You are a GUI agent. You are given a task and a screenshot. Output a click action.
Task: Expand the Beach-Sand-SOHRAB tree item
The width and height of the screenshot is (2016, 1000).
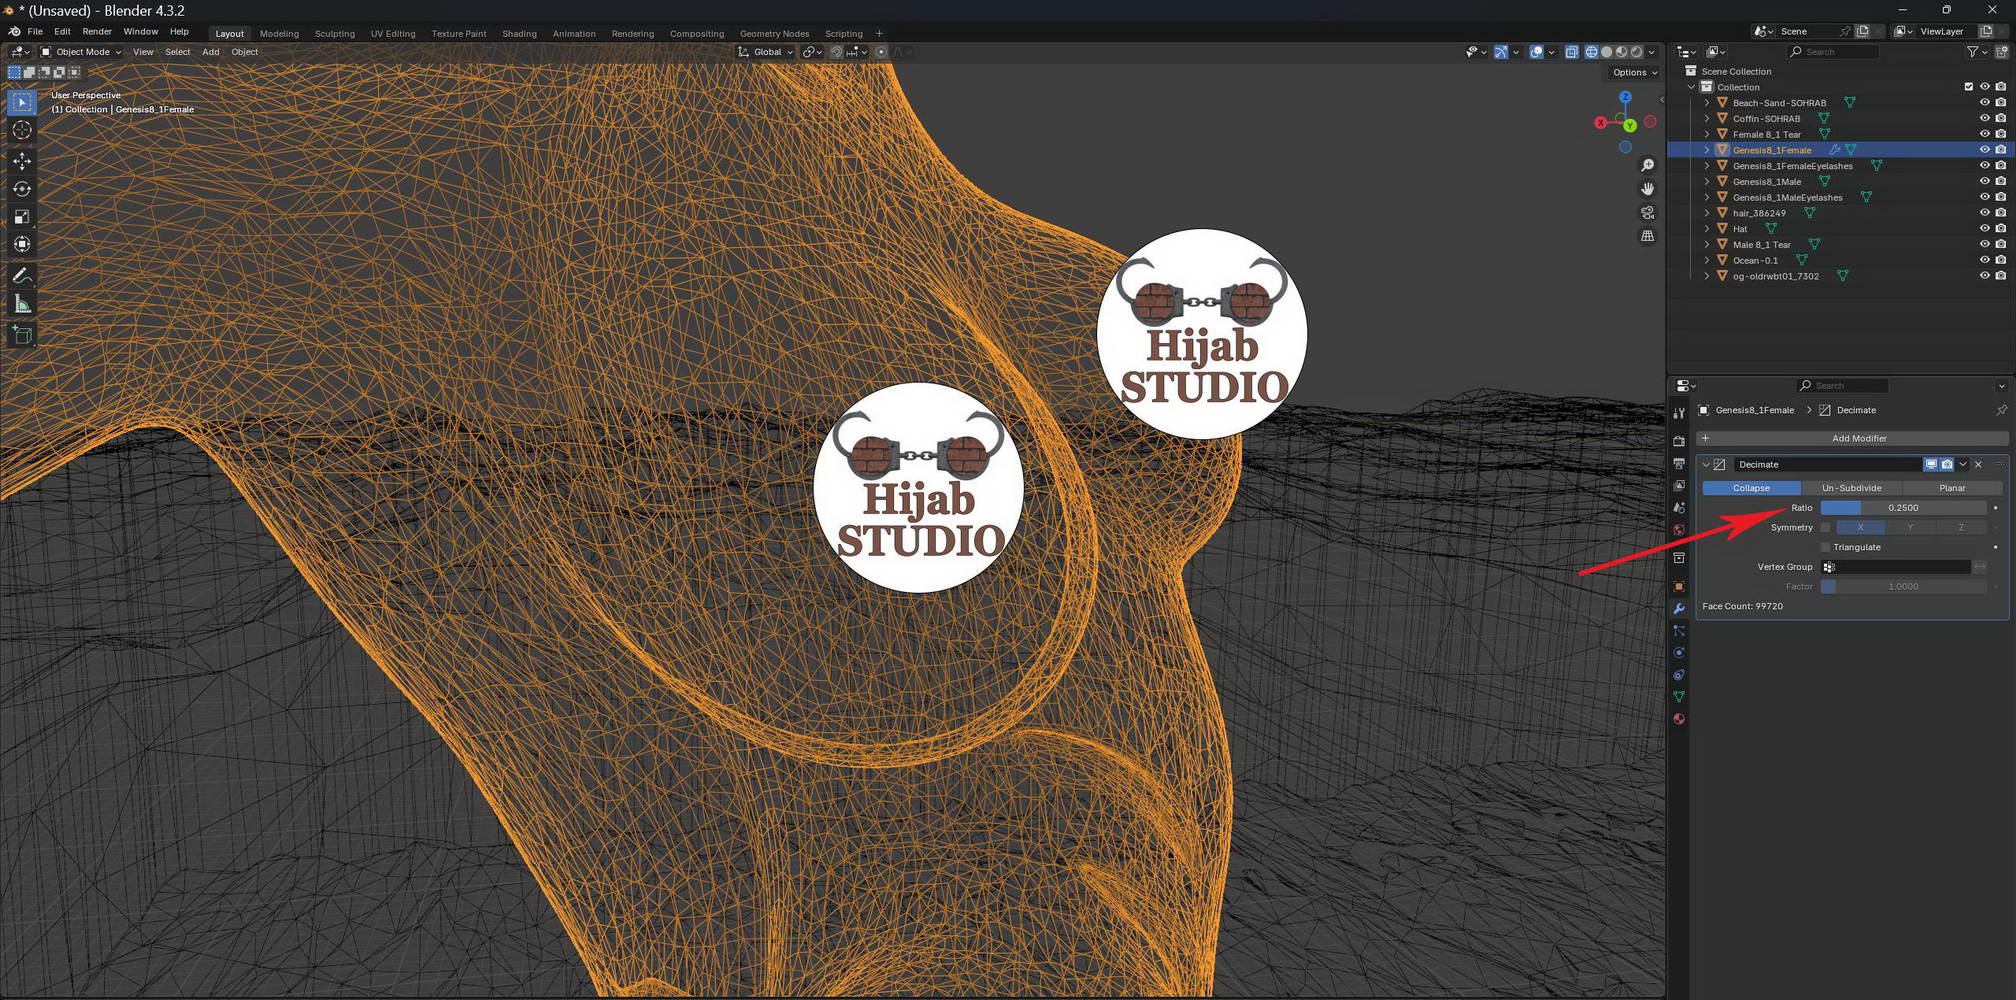(x=1707, y=103)
